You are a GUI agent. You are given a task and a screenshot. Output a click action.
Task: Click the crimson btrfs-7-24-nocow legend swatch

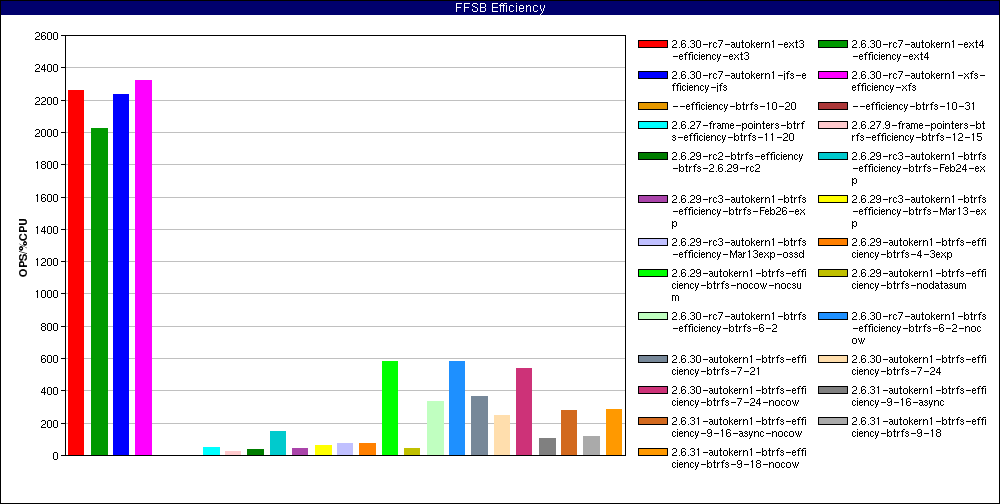(x=652, y=390)
